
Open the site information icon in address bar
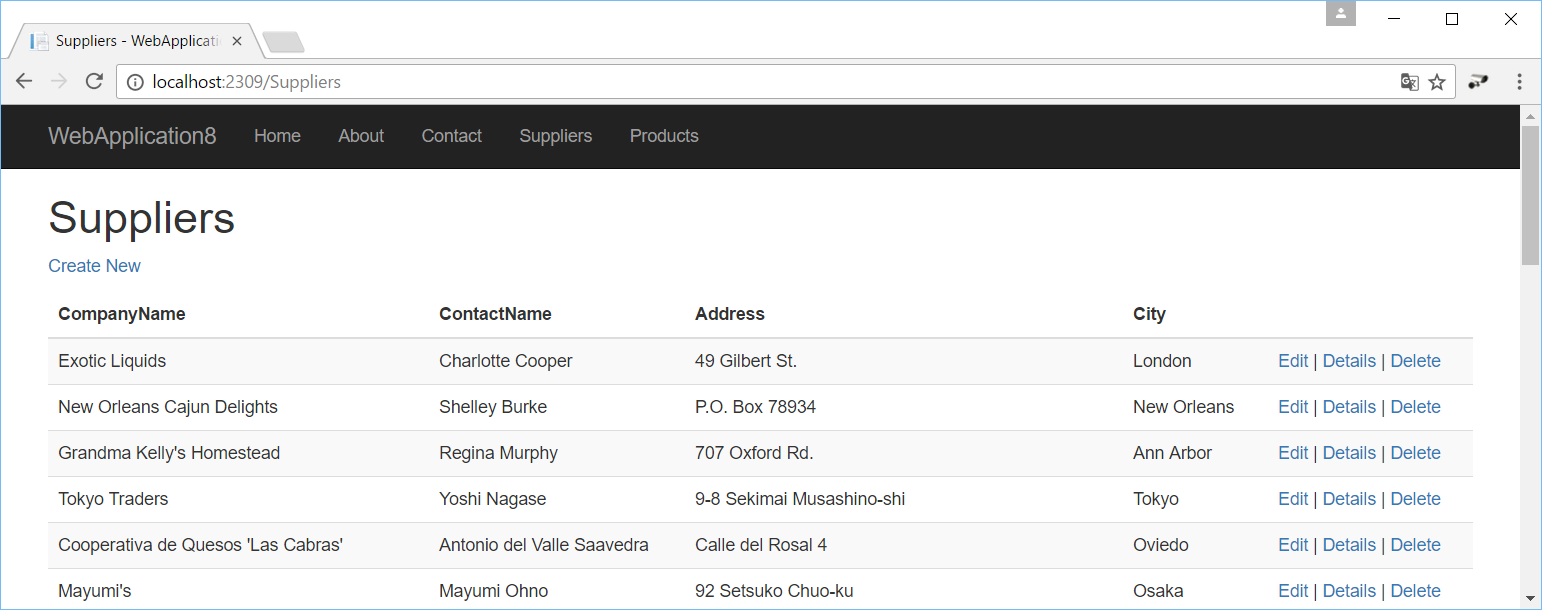pyautogui.click(x=135, y=81)
